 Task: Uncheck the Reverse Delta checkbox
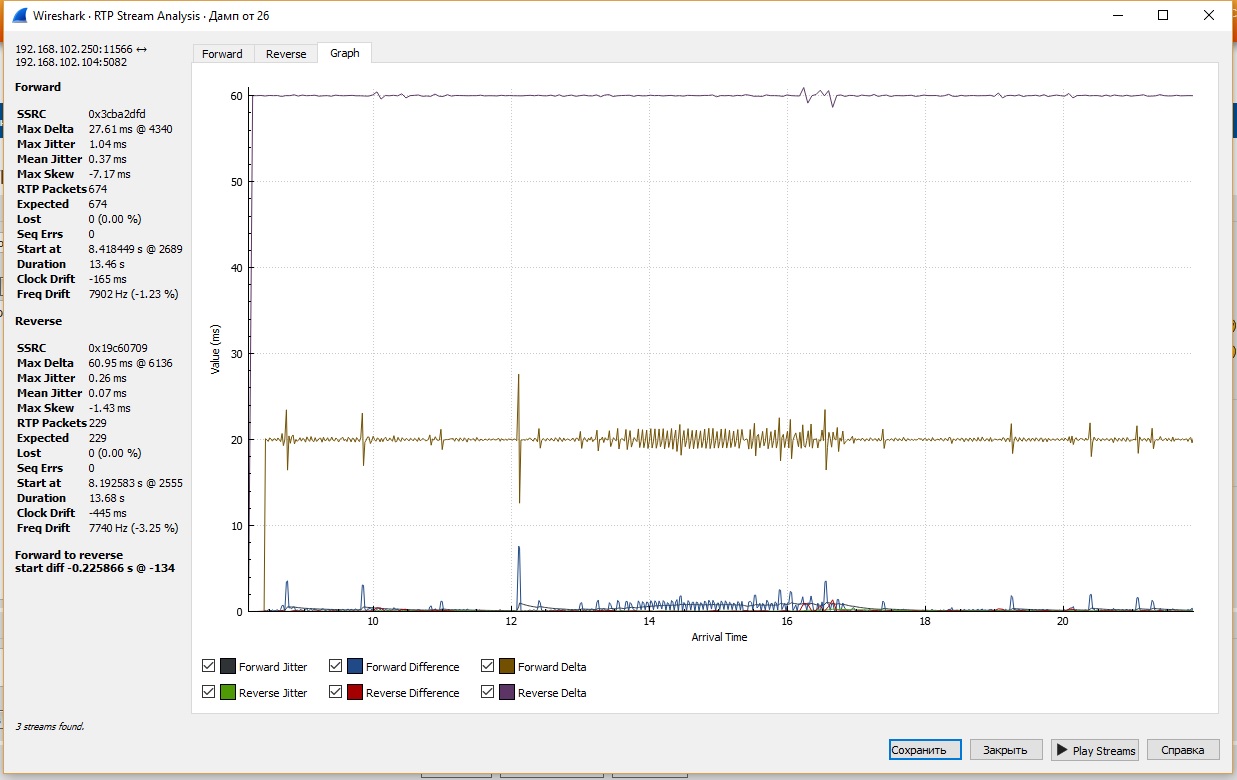[488, 692]
